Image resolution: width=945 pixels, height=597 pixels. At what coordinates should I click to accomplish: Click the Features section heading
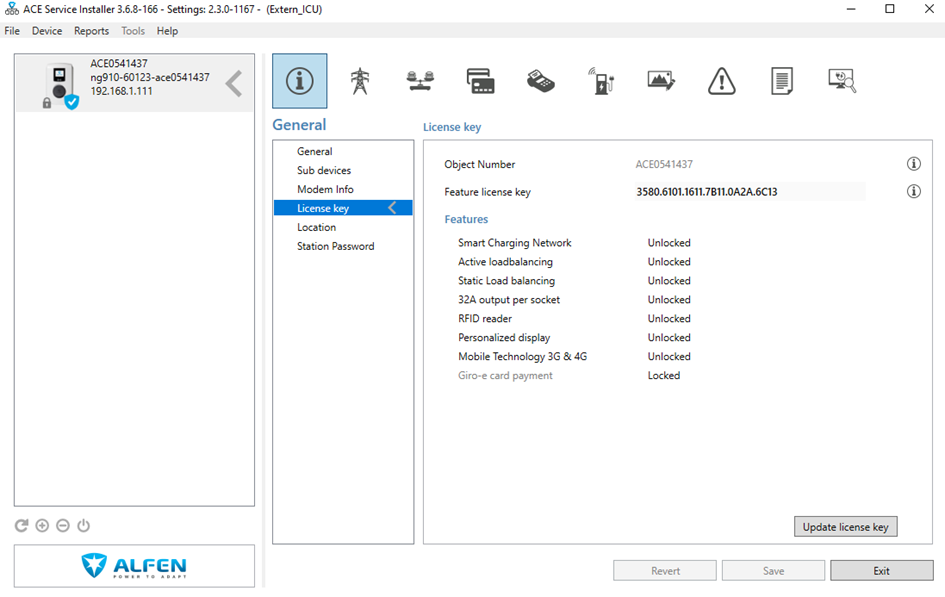tap(466, 219)
